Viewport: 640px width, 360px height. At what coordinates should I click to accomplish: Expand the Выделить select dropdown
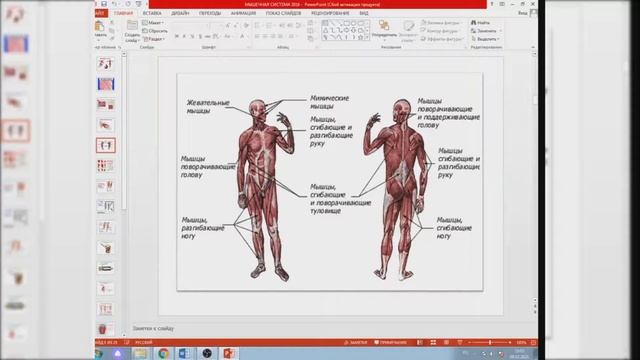pos(485,39)
